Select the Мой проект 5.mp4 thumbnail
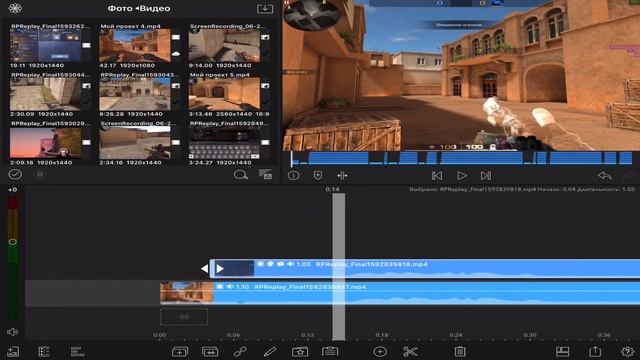Screen dimensions: 640x360 click(x=224, y=94)
